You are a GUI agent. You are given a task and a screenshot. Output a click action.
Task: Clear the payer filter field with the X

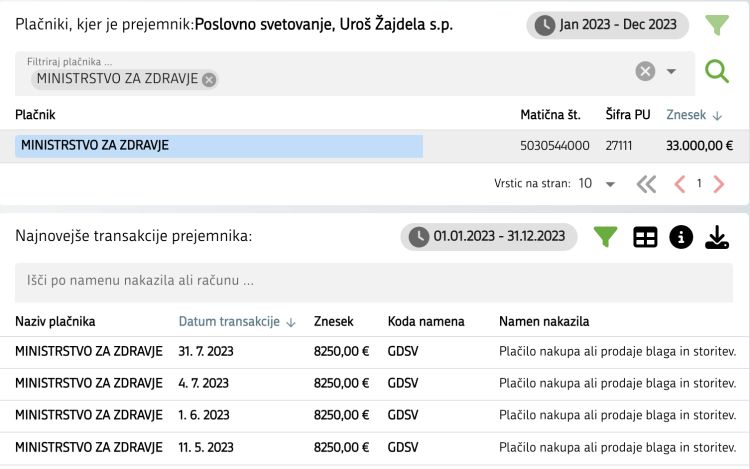645,72
